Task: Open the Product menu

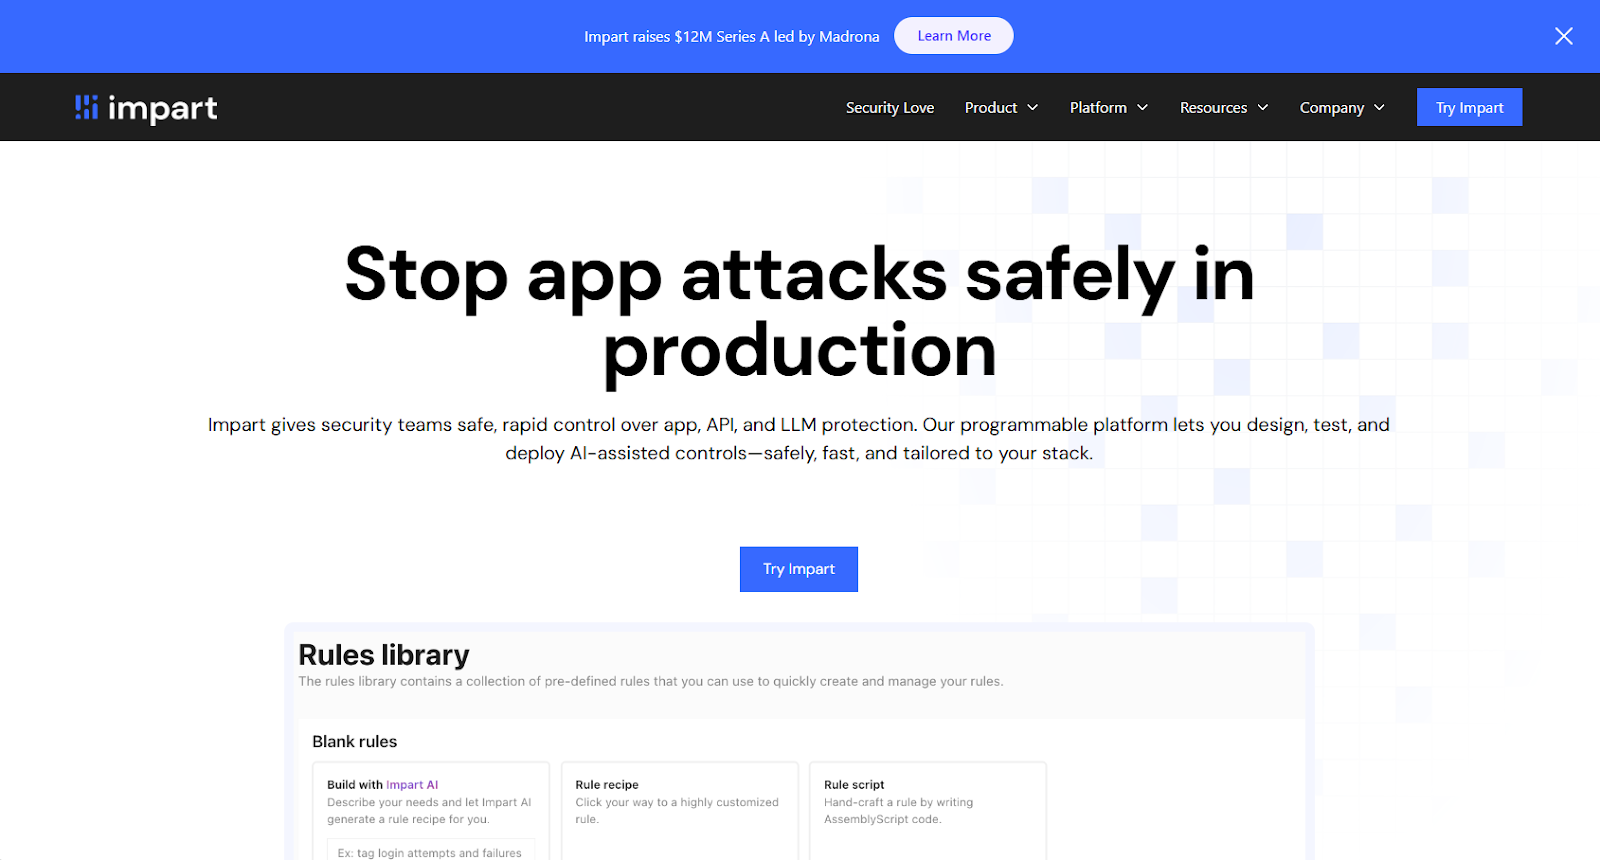Action: pyautogui.click(x=991, y=108)
